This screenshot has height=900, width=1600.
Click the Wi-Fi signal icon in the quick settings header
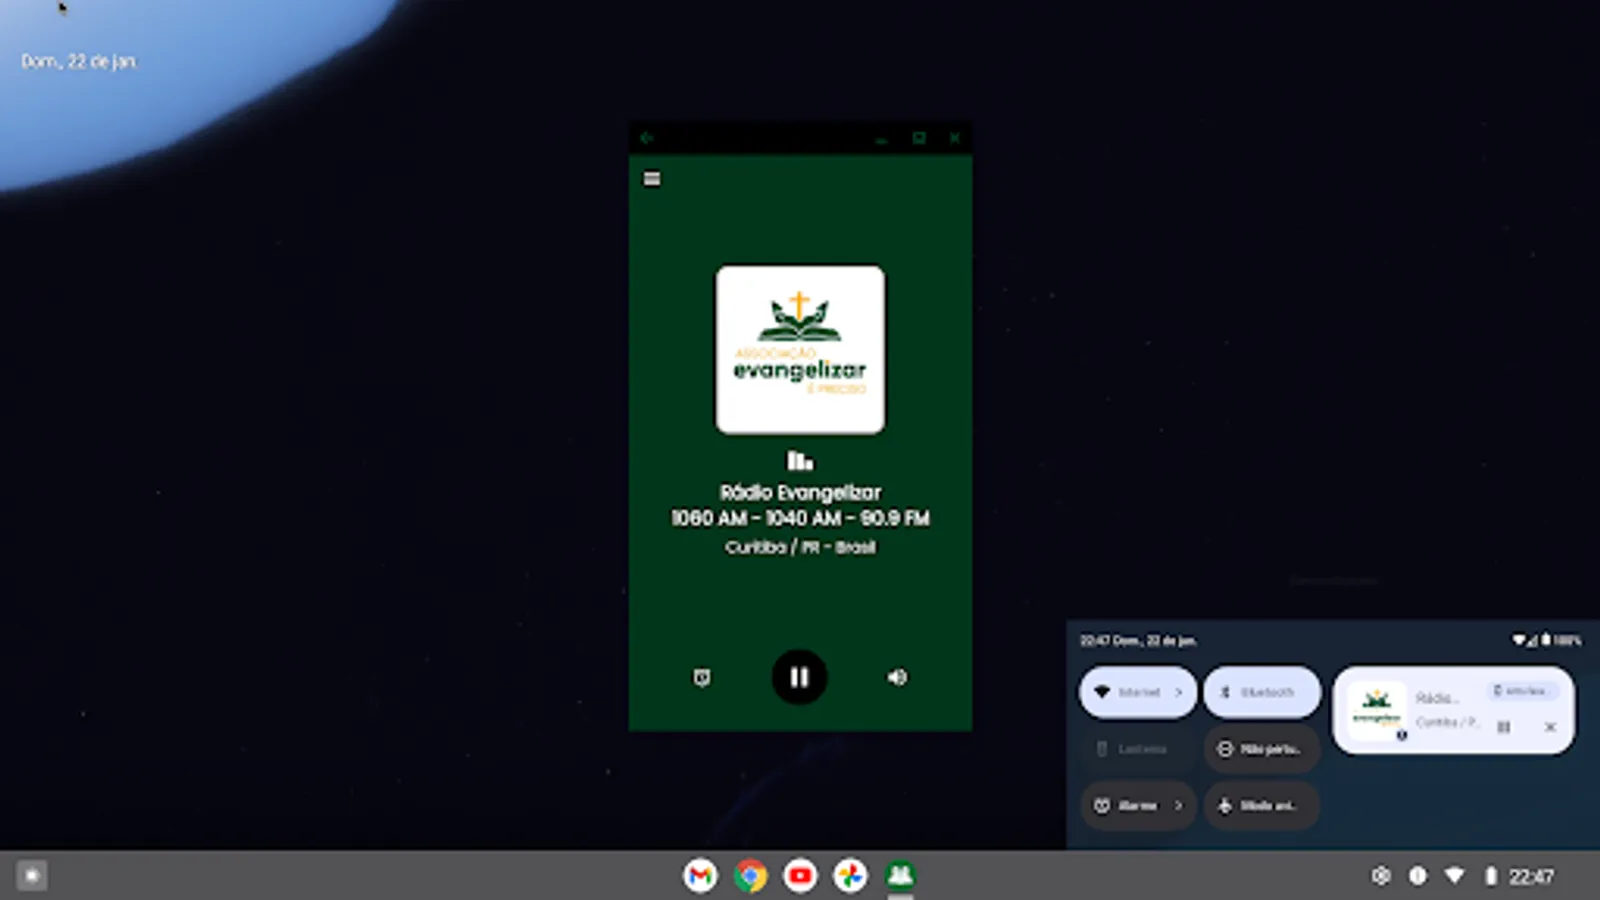pyautogui.click(x=1518, y=640)
